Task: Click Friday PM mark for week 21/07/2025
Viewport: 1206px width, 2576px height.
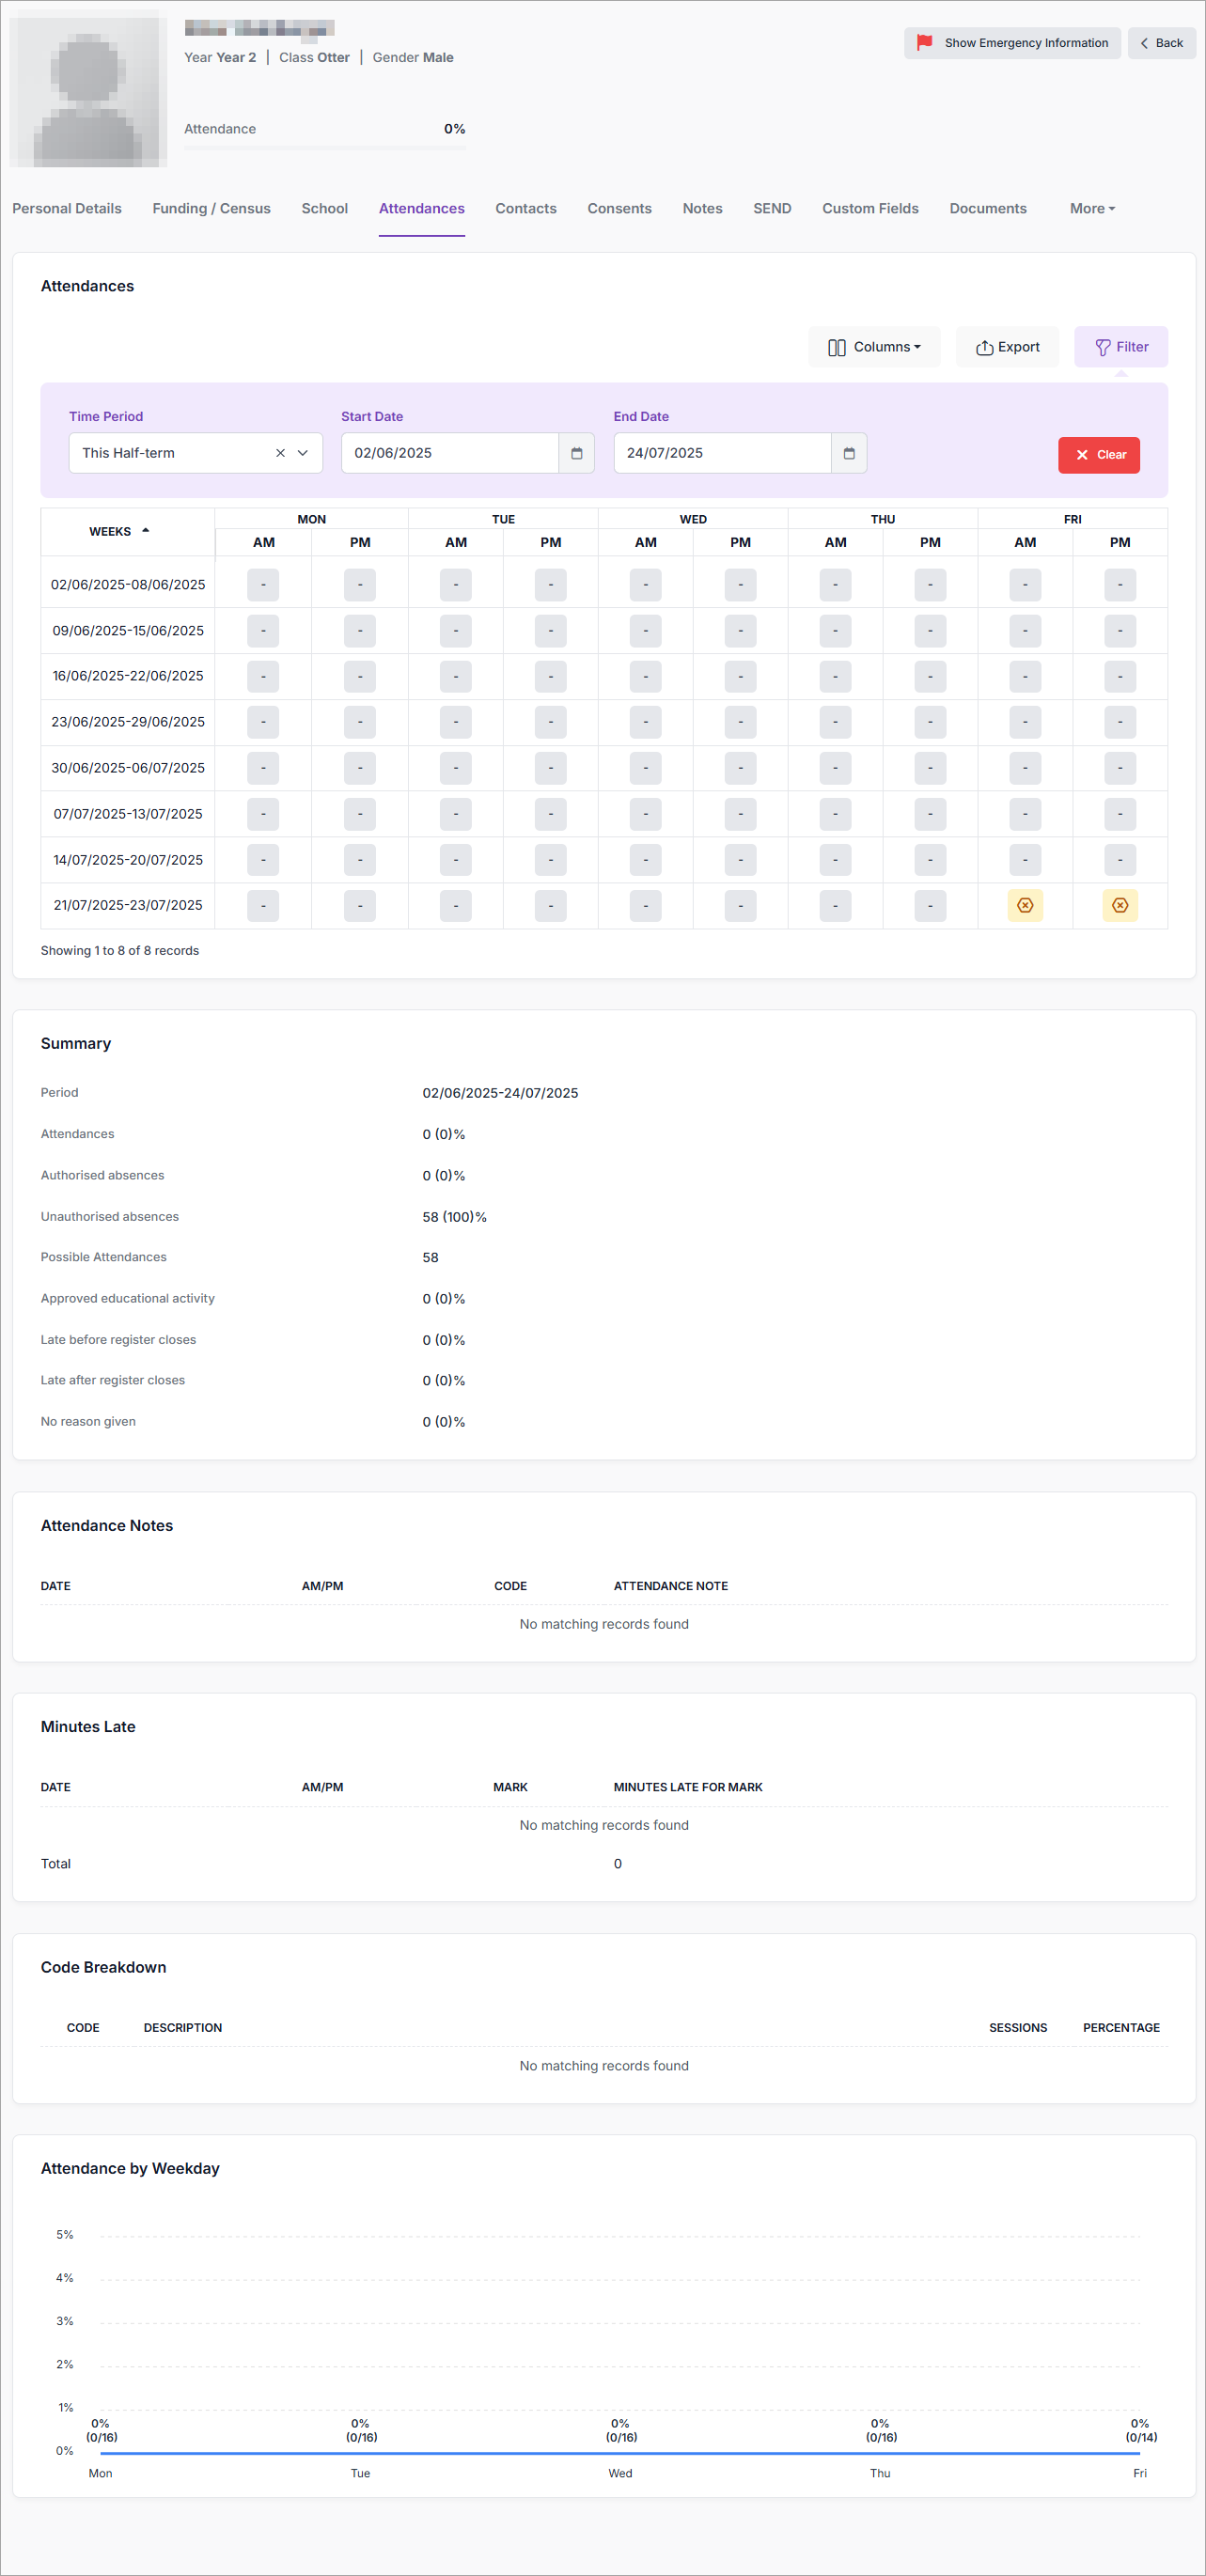Action: 1119,905
